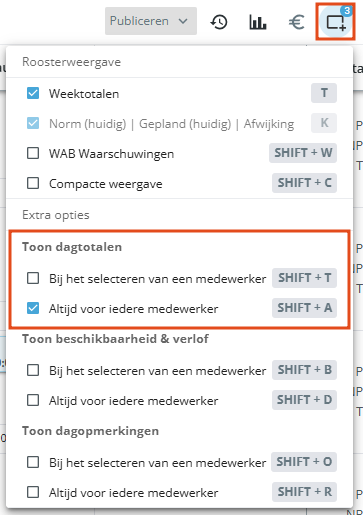
Task: Uncheck dagtotalen Altijd voor iedere medewerker
Action: [x=33, y=308]
